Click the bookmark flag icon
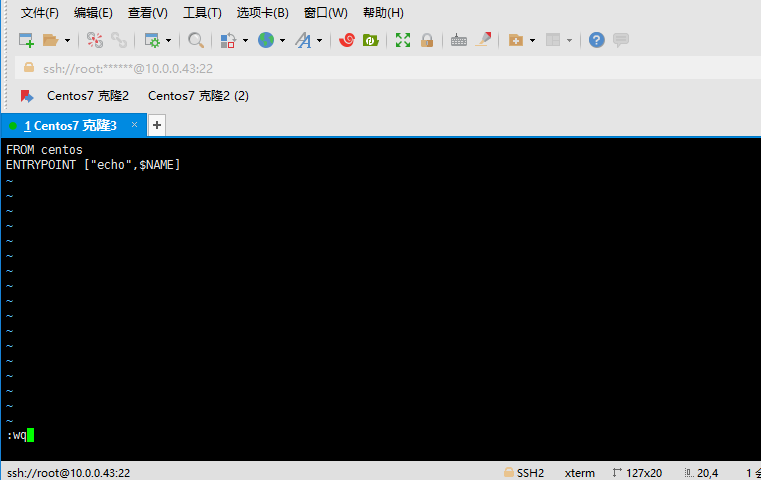Viewport: 761px width, 480px height. 27,96
